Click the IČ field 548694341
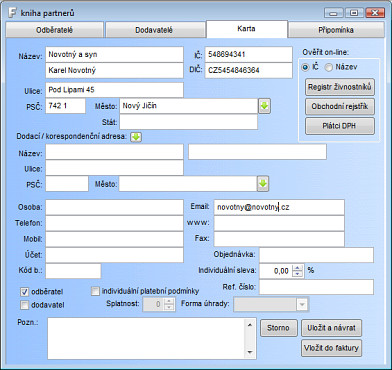This screenshot has width=392, height=370. tap(249, 55)
